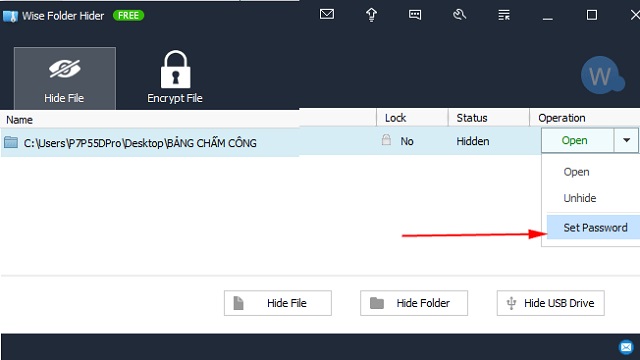The width and height of the screenshot is (640, 360).
Task: Open the feedback chat icon
Action: (415, 15)
